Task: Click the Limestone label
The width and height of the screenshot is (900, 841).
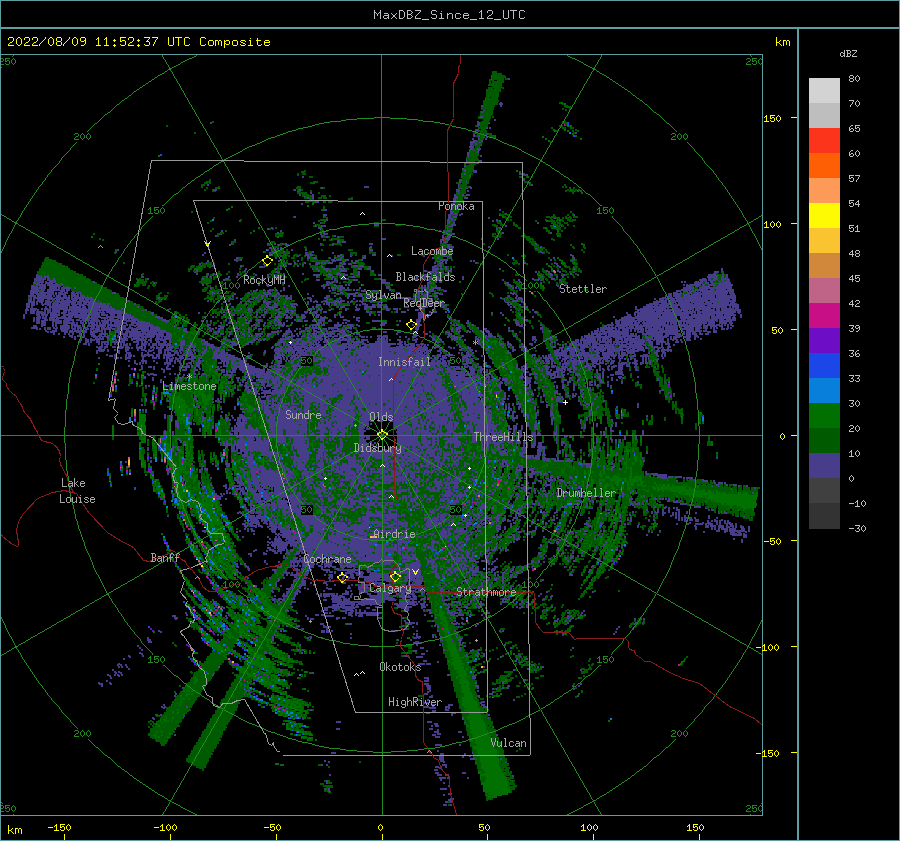Action: tap(189, 386)
